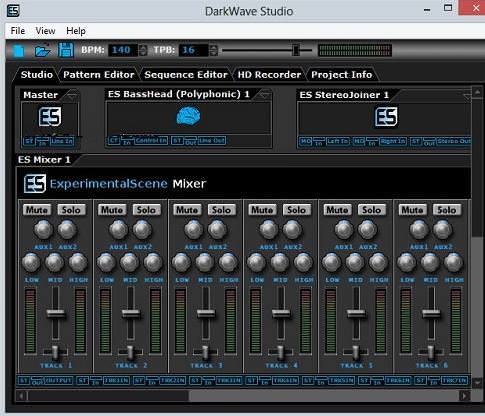
Task: Click the blue brain icon of ES BassHead
Action: (x=188, y=116)
